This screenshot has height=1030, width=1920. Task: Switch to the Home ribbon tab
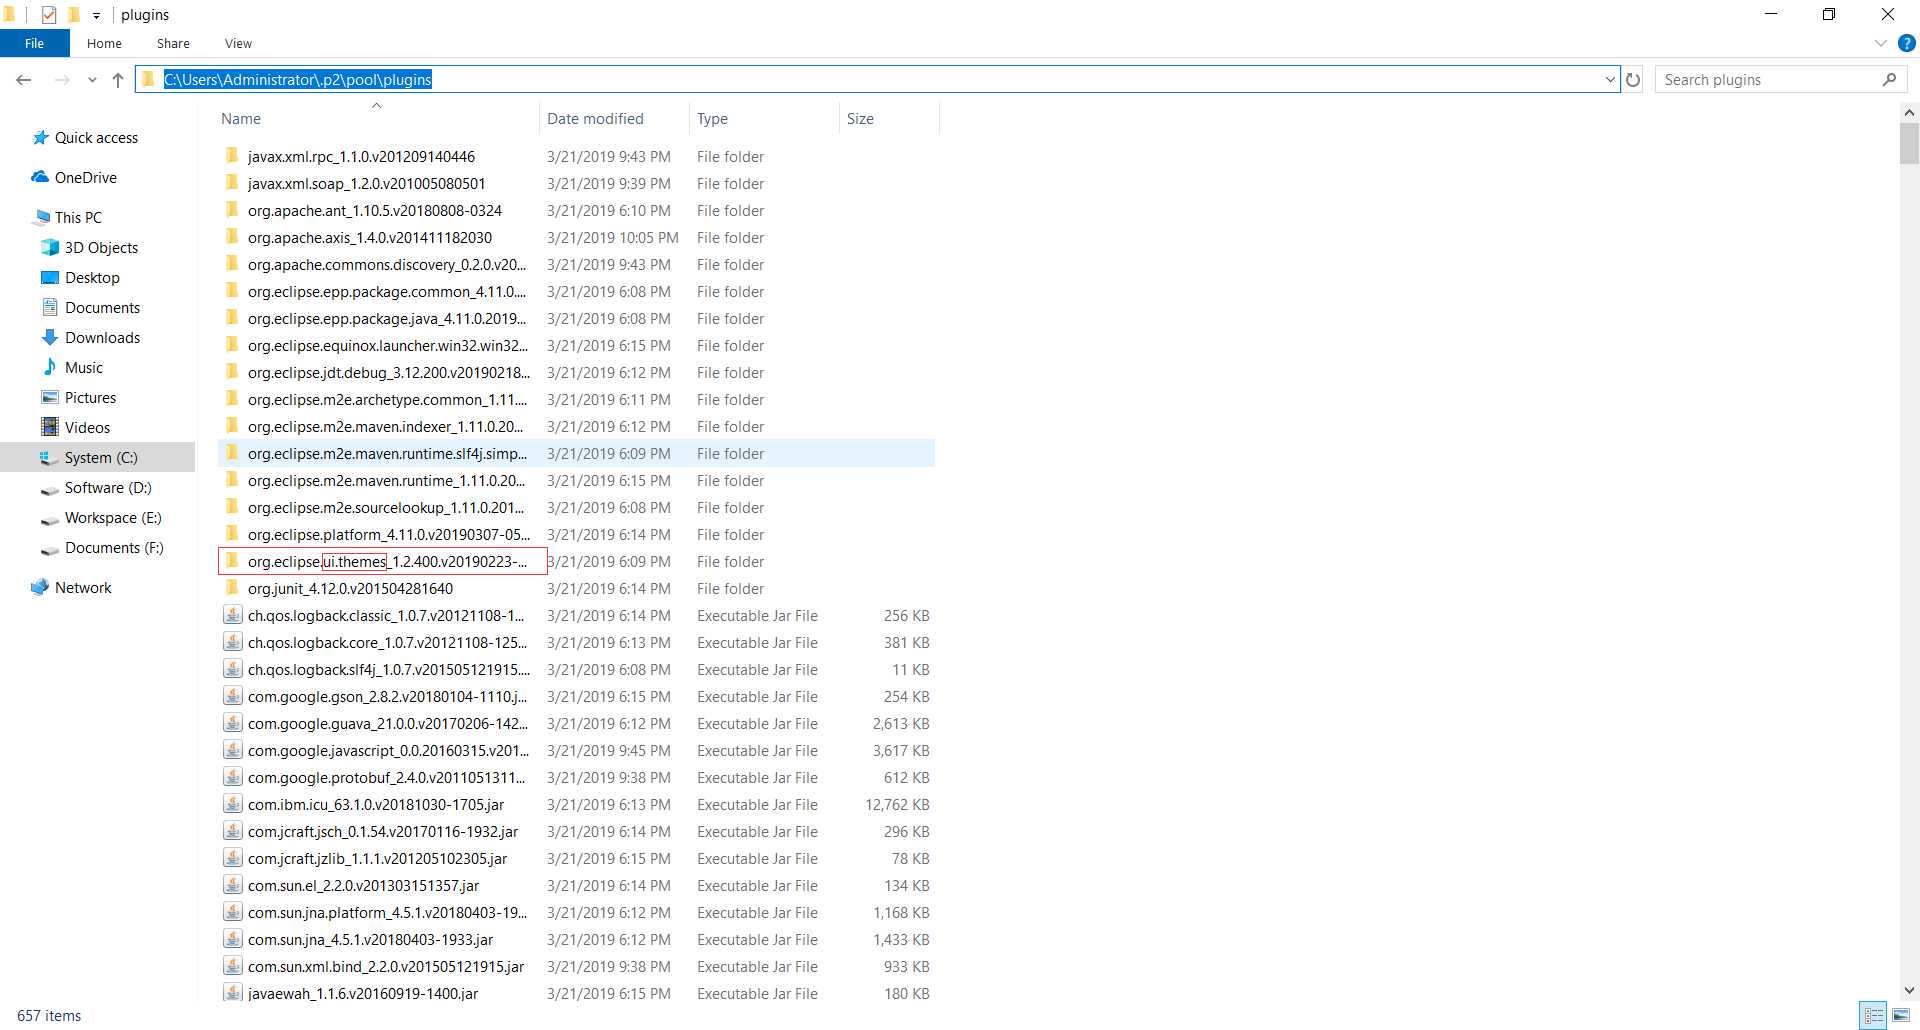pyautogui.click(x=104, y=43)
